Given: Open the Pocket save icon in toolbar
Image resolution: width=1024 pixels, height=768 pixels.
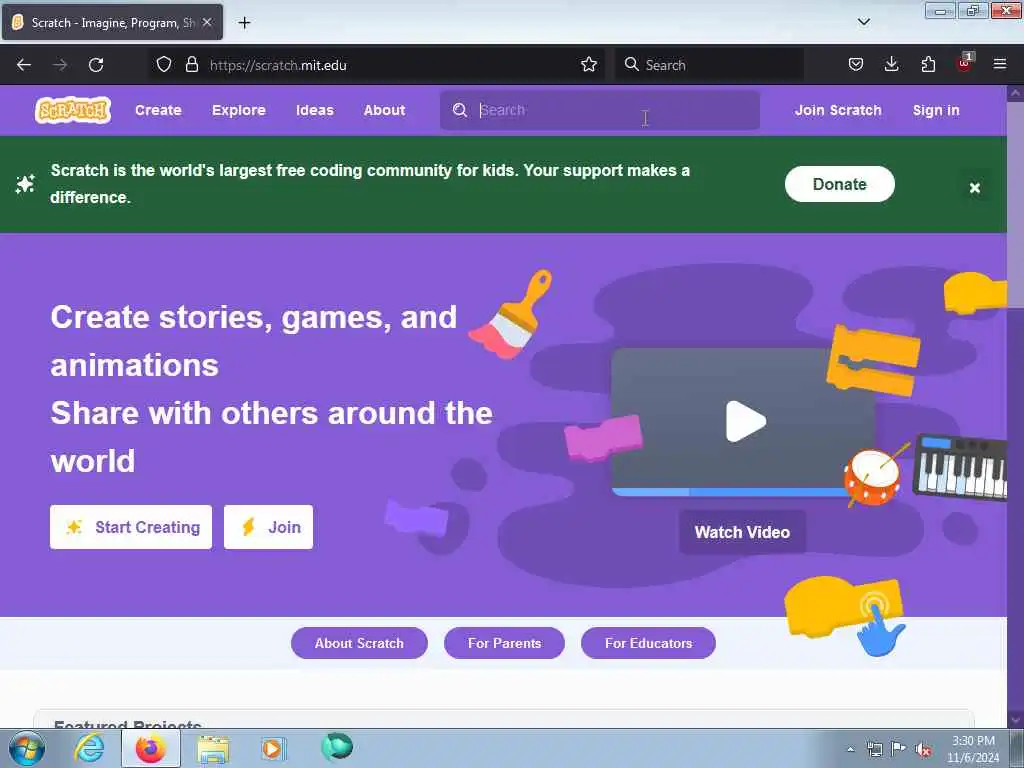Looking at the screenshot, I should coord(856,65).
